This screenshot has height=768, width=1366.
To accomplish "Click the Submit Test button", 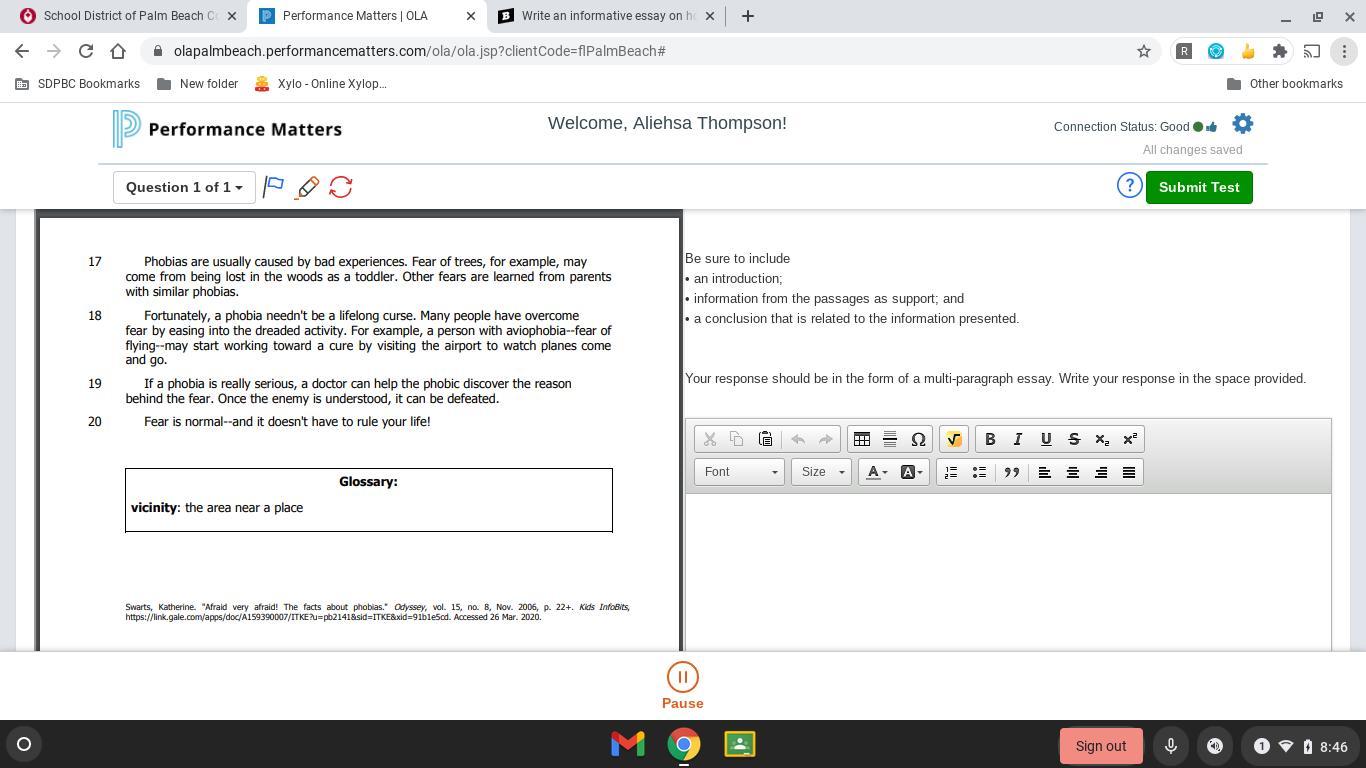I will click(x=1199, y=187).
